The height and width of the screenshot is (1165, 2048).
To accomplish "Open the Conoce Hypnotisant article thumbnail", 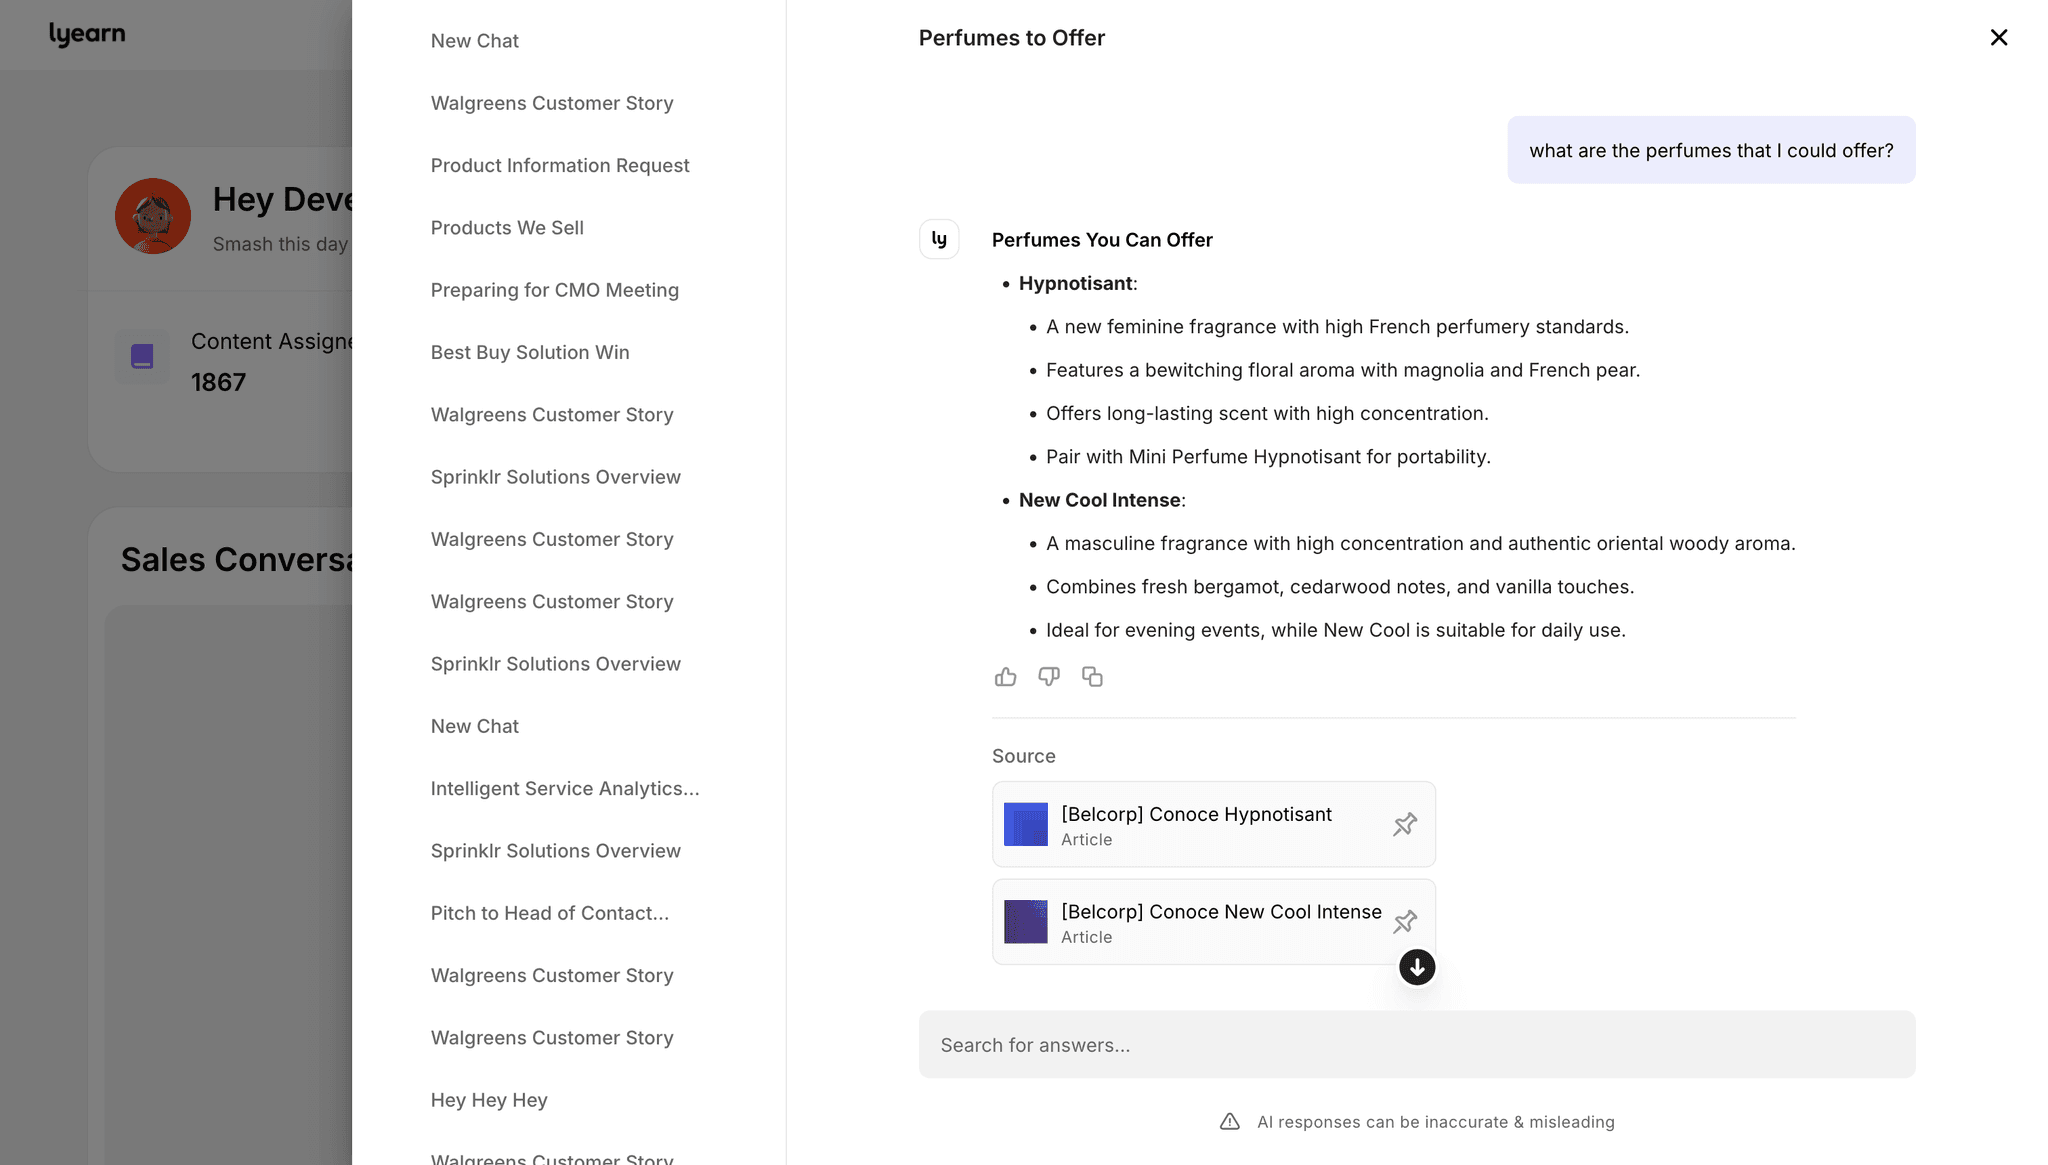I will coord(1026,824).
